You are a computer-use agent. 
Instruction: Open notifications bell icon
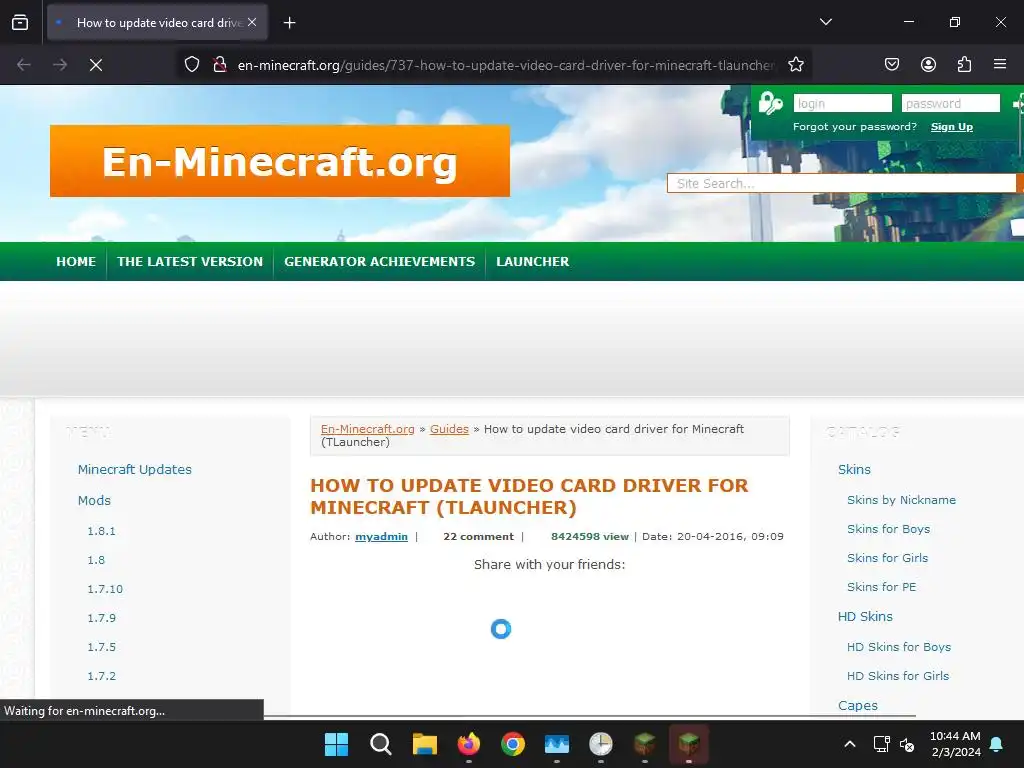tap(996, 744)
